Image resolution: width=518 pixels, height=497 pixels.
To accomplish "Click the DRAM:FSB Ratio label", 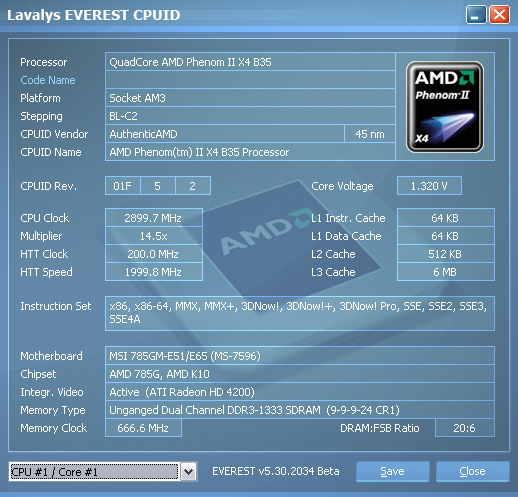I will 380,428.
